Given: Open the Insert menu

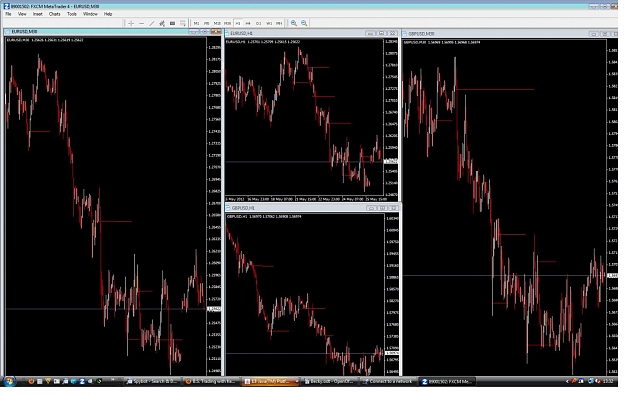Looking at the screenshot, I should tap(37, 14).
